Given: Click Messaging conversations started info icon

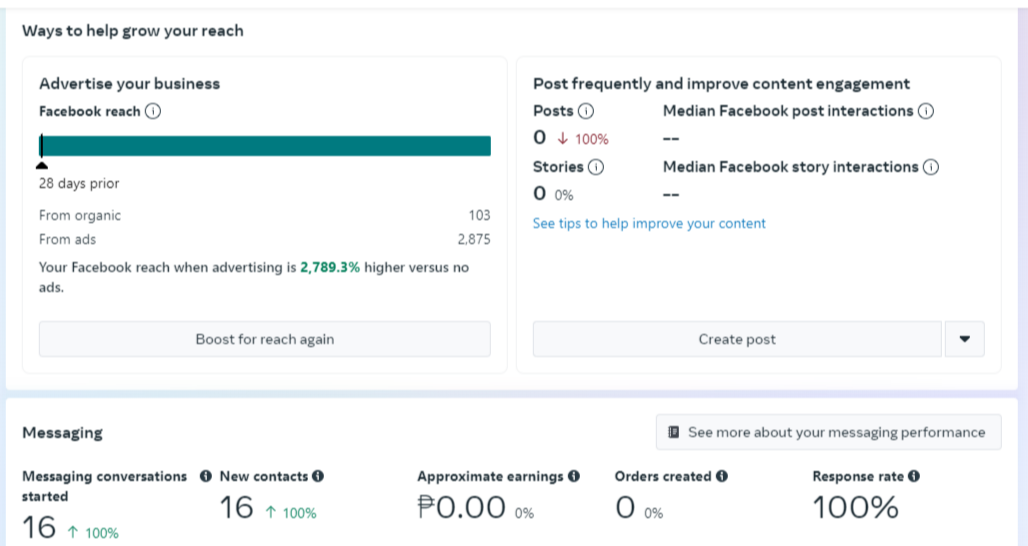Looking at the screenshot, I should pyautogui.click(x=206, y=477).
